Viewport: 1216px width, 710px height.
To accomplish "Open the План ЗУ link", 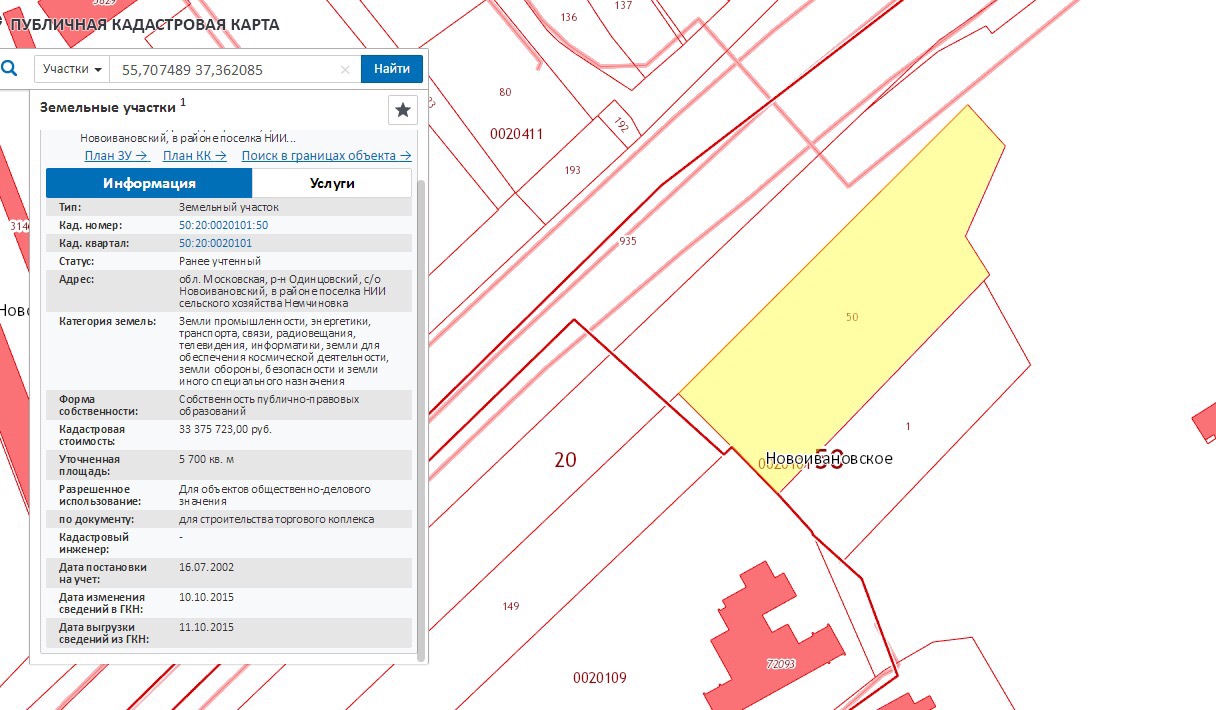I will tap(116, 155).
